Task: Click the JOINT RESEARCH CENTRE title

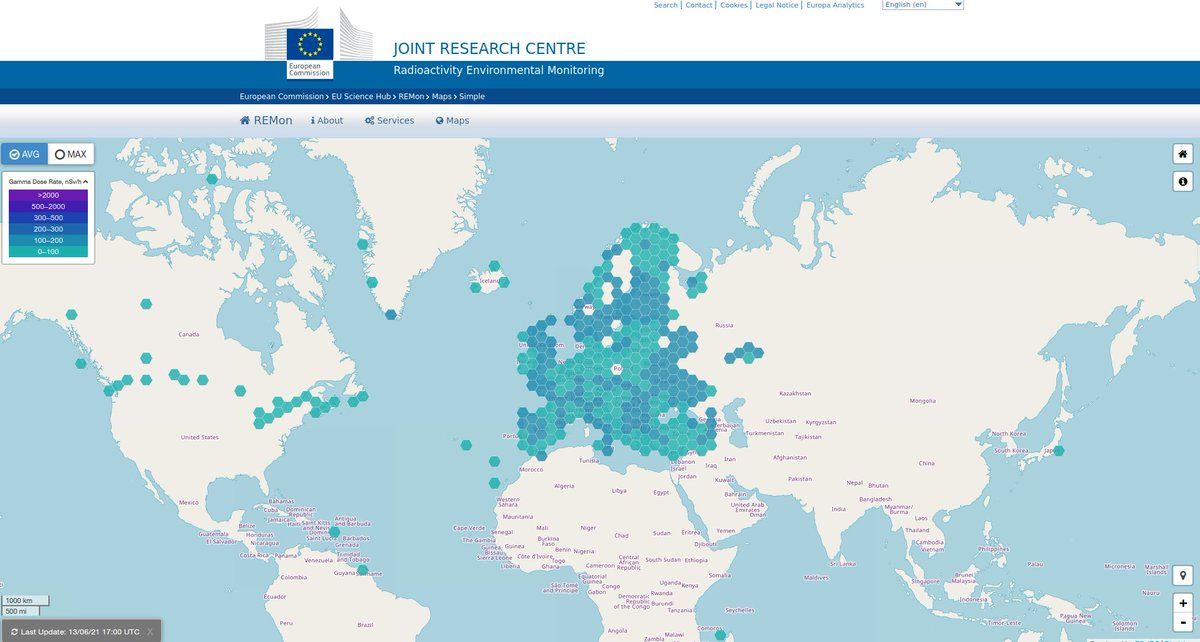Action: (x=489, y=49)
